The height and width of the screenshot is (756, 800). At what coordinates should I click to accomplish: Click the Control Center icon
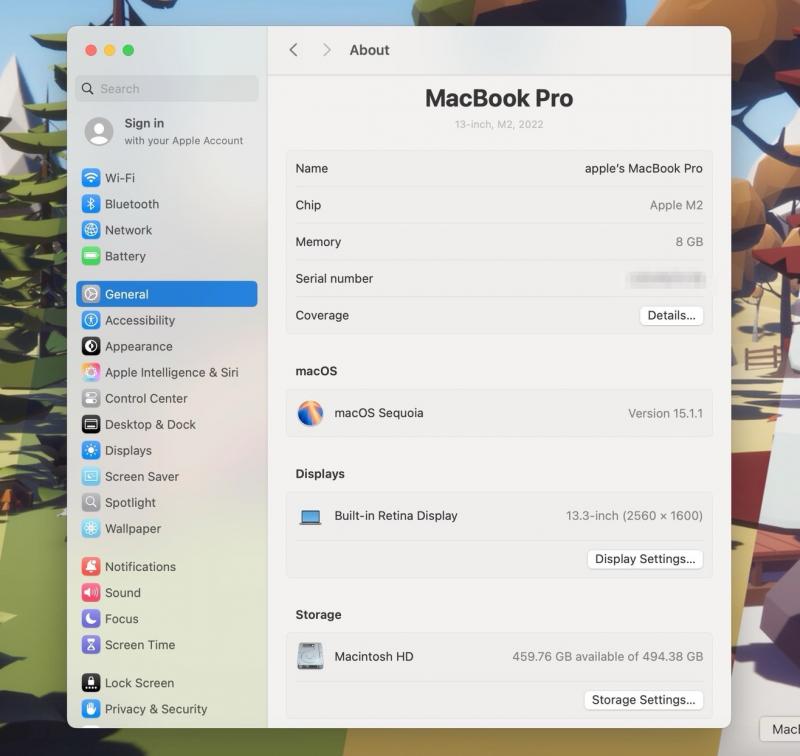click(91, 398)
